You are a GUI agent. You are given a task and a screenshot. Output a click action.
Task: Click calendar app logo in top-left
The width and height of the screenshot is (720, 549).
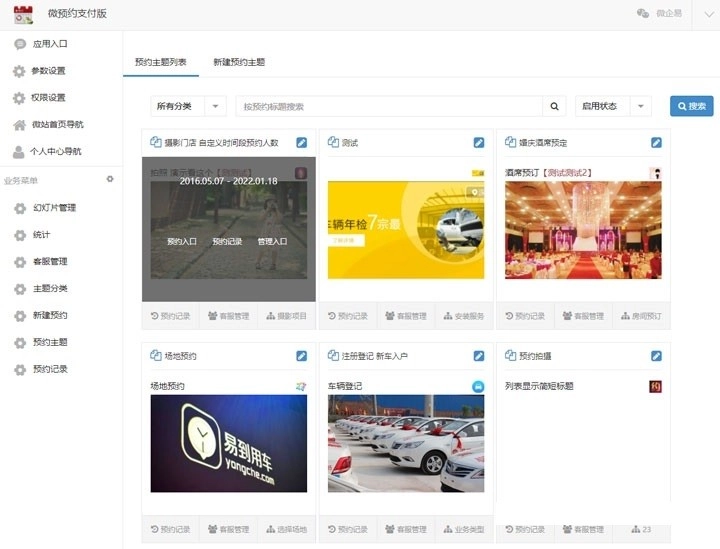click(22, 14)
